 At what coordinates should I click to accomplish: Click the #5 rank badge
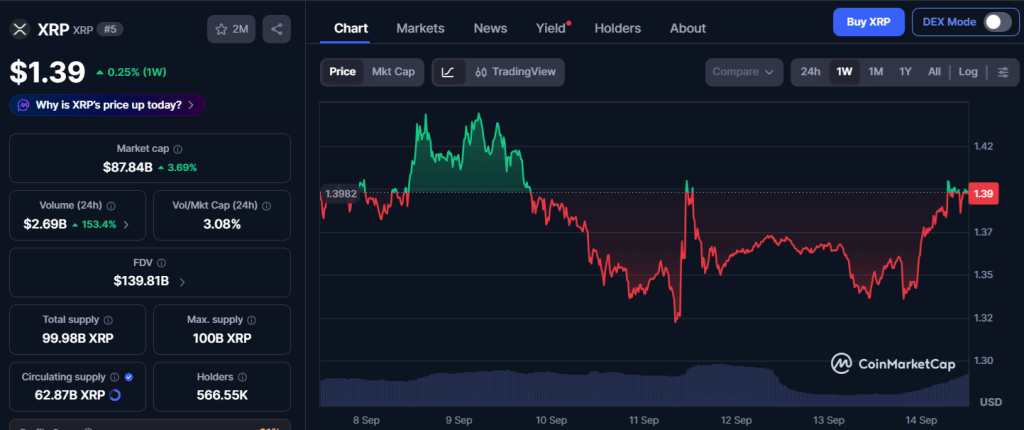[110, 29]
